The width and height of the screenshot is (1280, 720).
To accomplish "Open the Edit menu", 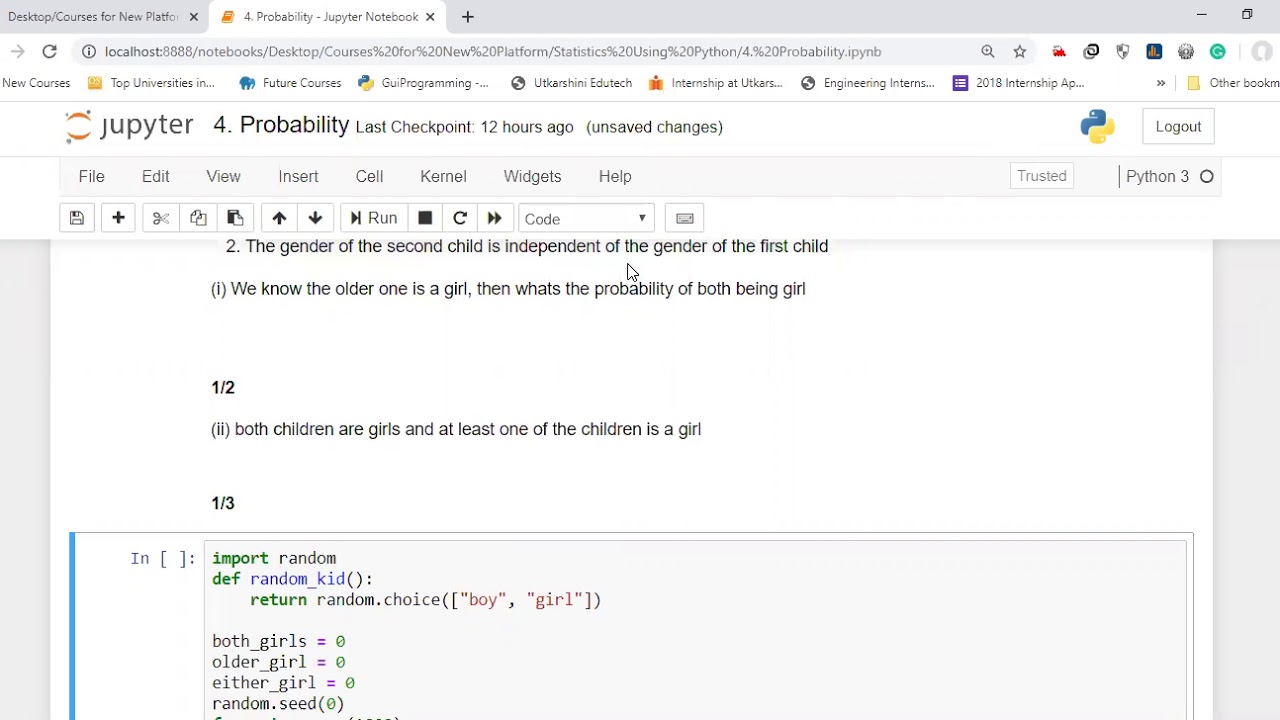I will point(155,176).
